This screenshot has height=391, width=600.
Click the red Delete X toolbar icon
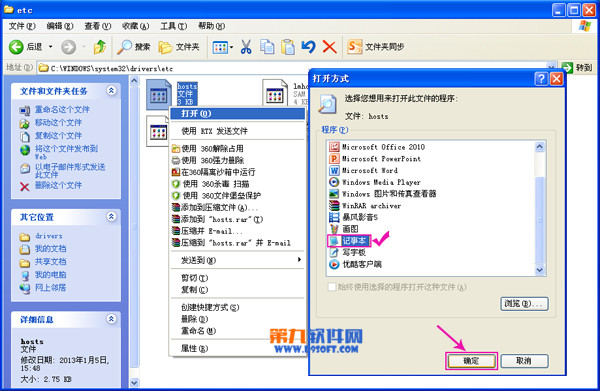tap(329, 47)
